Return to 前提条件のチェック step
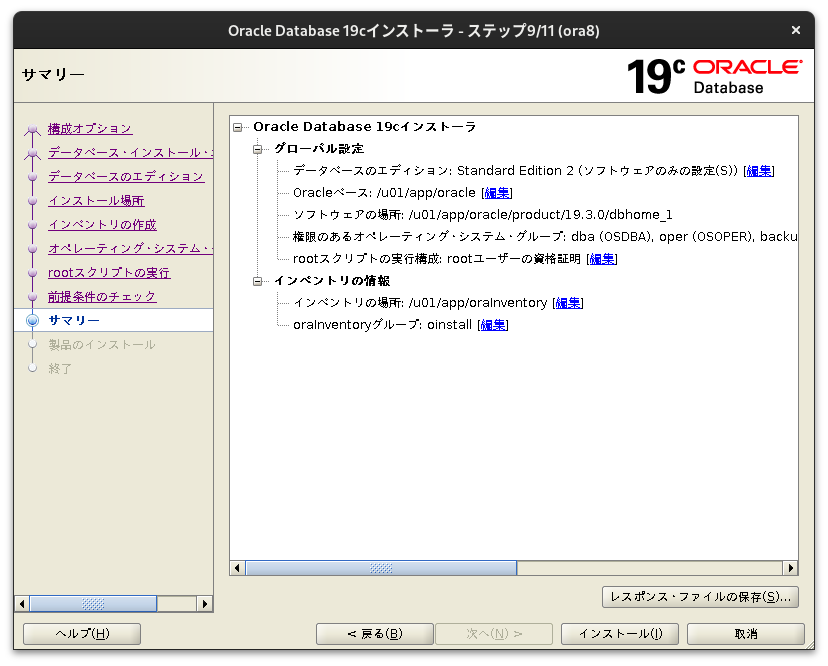 [101, 296]
